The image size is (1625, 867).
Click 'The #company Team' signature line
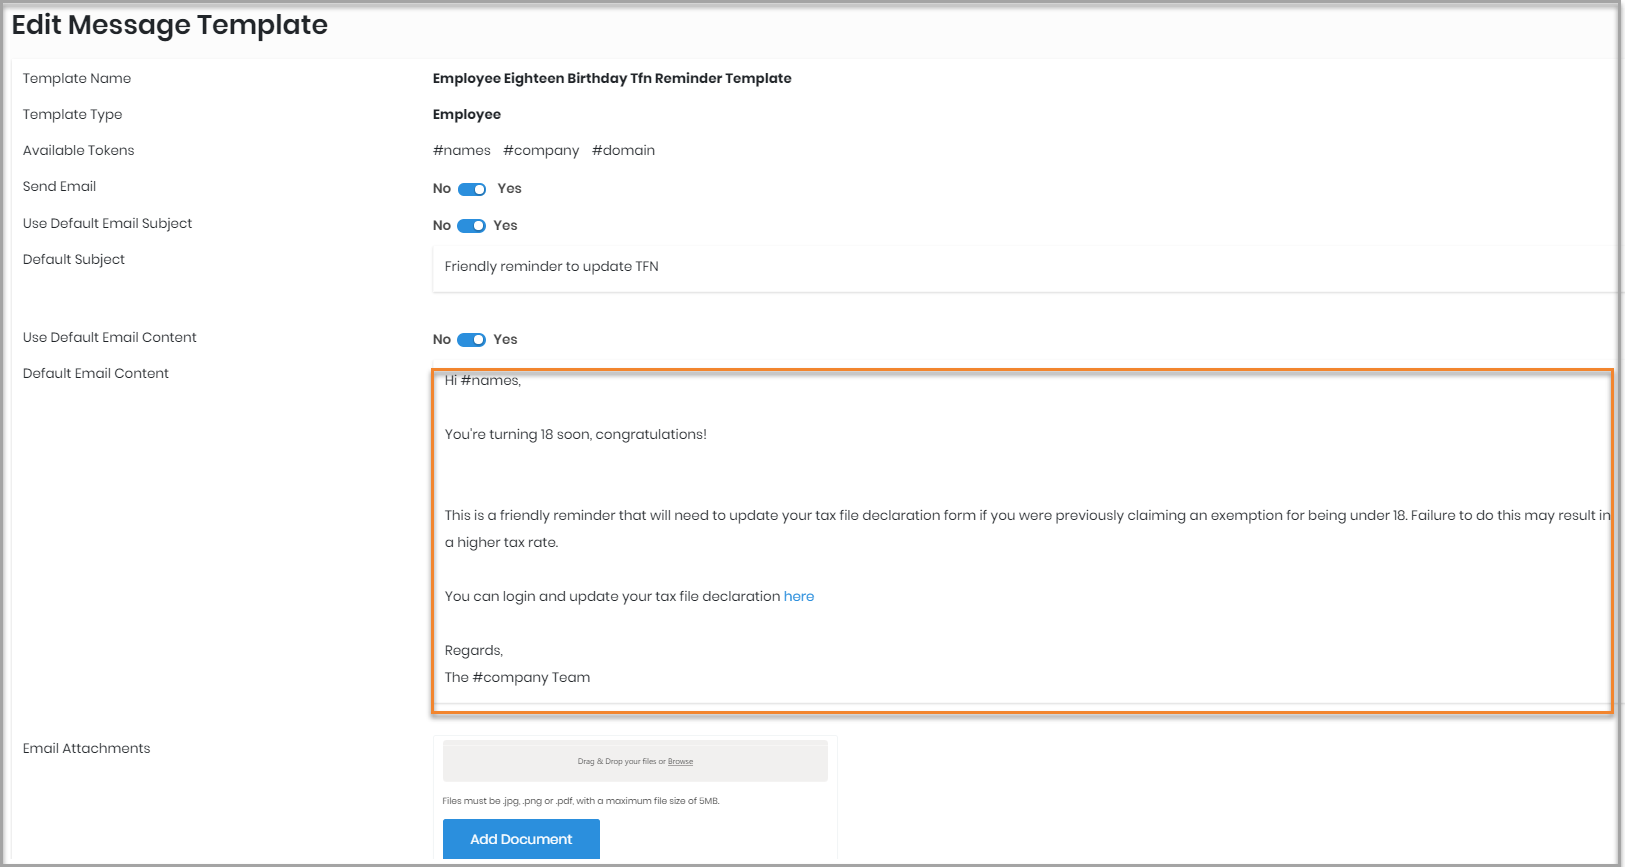click(x=517, y=678)
